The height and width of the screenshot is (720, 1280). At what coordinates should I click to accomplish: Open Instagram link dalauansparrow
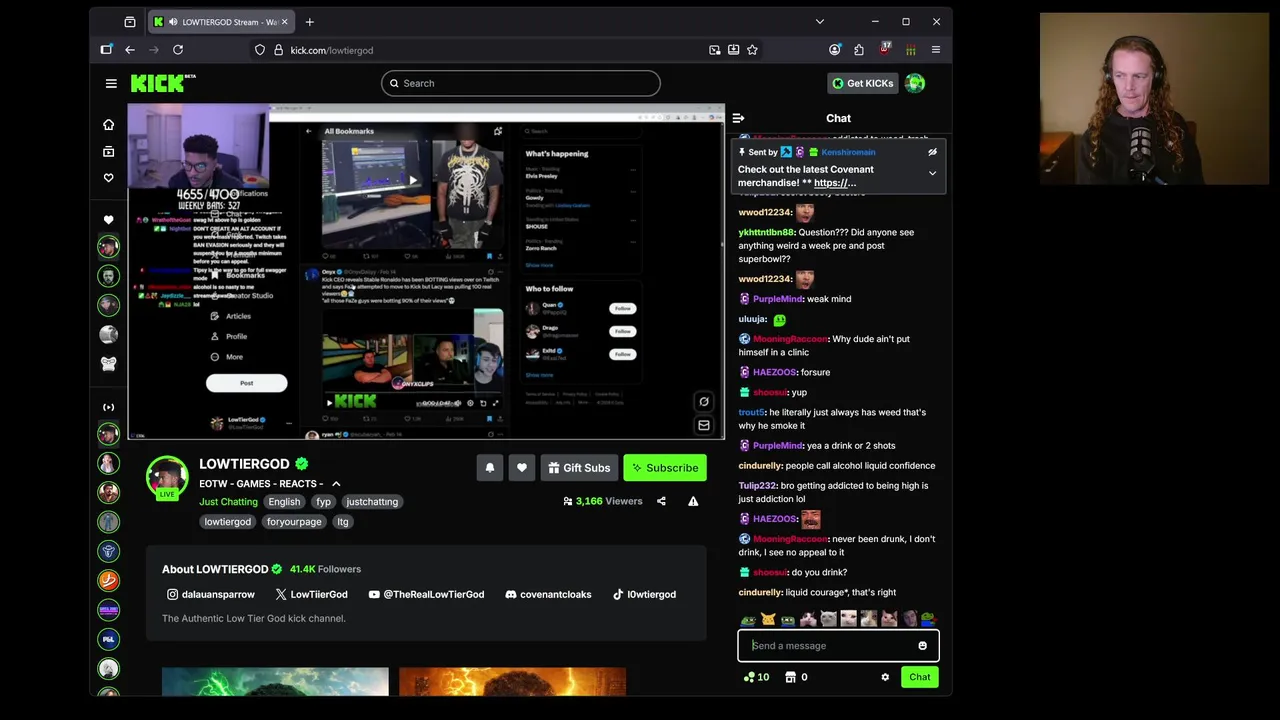[x=211, y=594]
